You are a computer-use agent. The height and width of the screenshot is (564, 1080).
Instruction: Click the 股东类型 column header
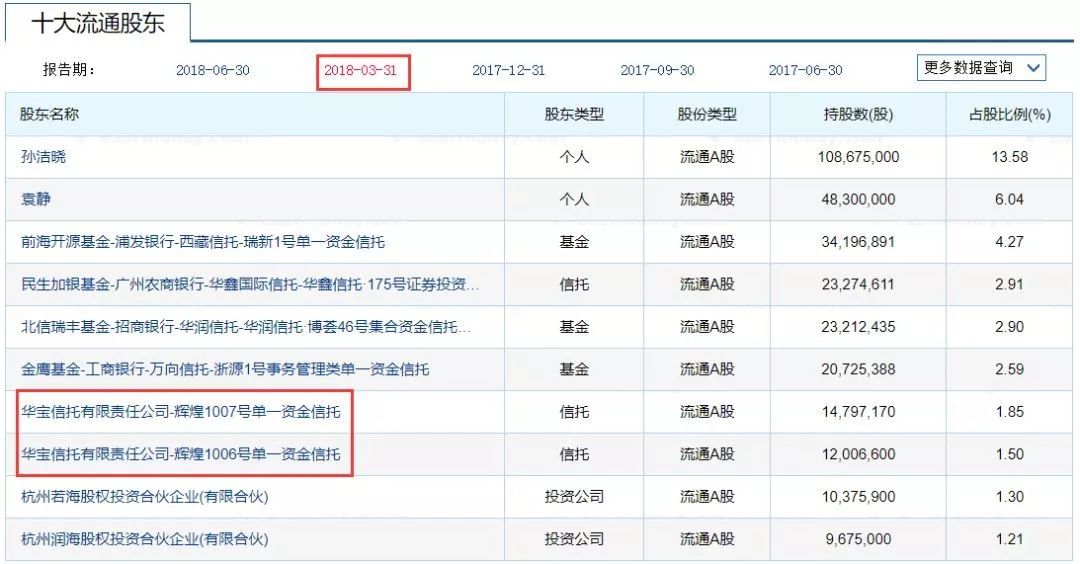tap(574, 114)
